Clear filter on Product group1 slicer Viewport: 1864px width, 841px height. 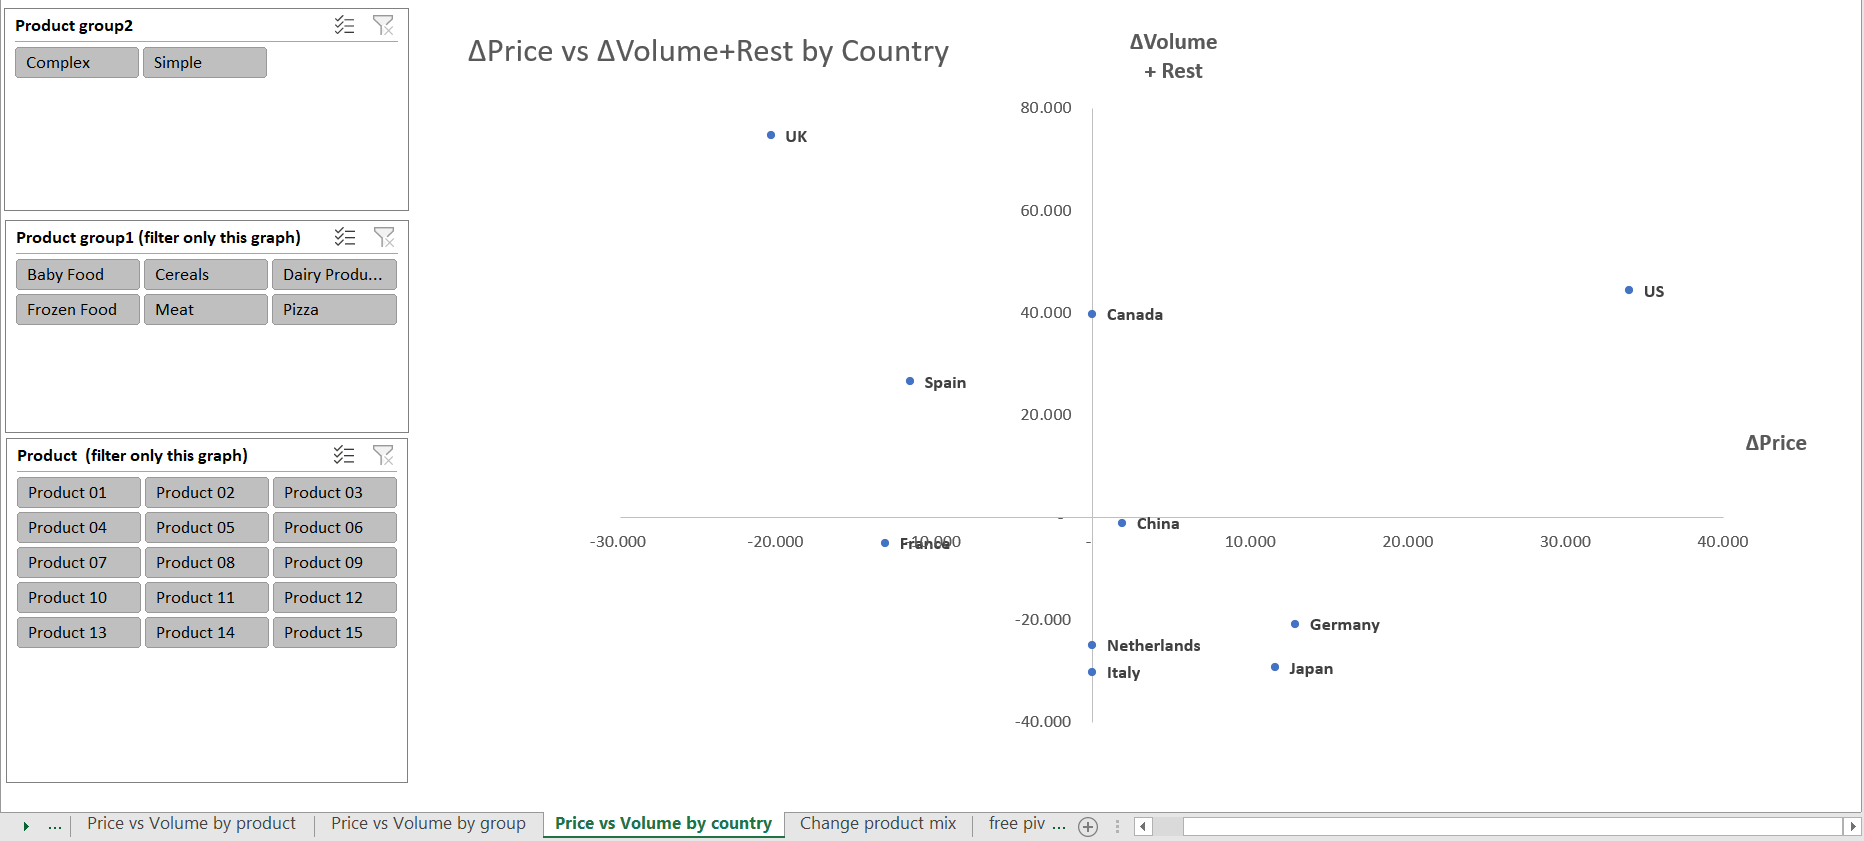pos(384,237)
